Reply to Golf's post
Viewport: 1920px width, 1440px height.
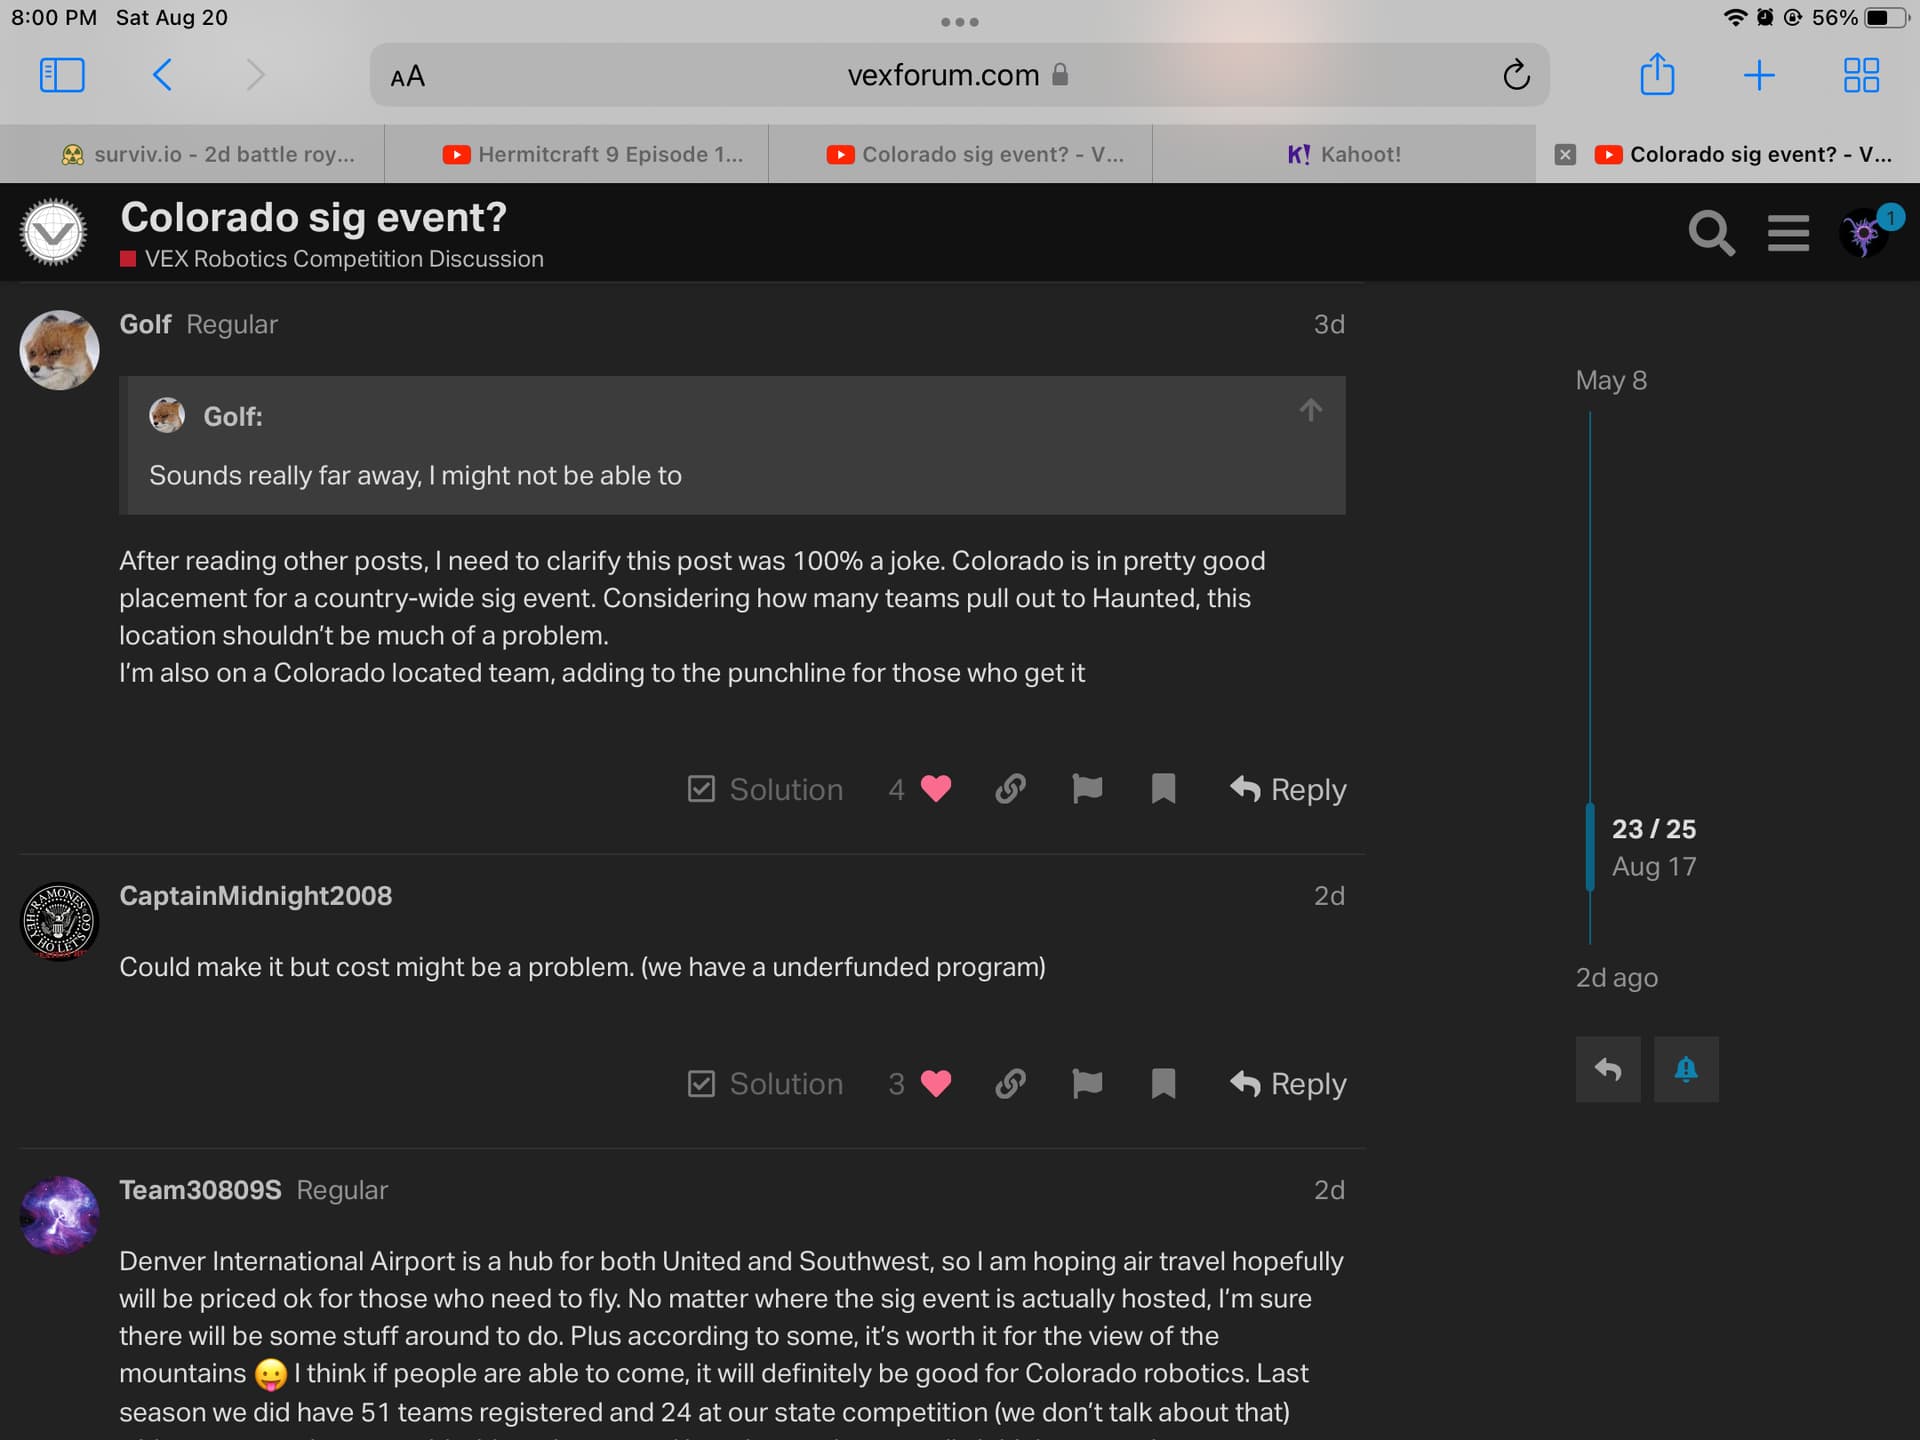(1288, 789)
